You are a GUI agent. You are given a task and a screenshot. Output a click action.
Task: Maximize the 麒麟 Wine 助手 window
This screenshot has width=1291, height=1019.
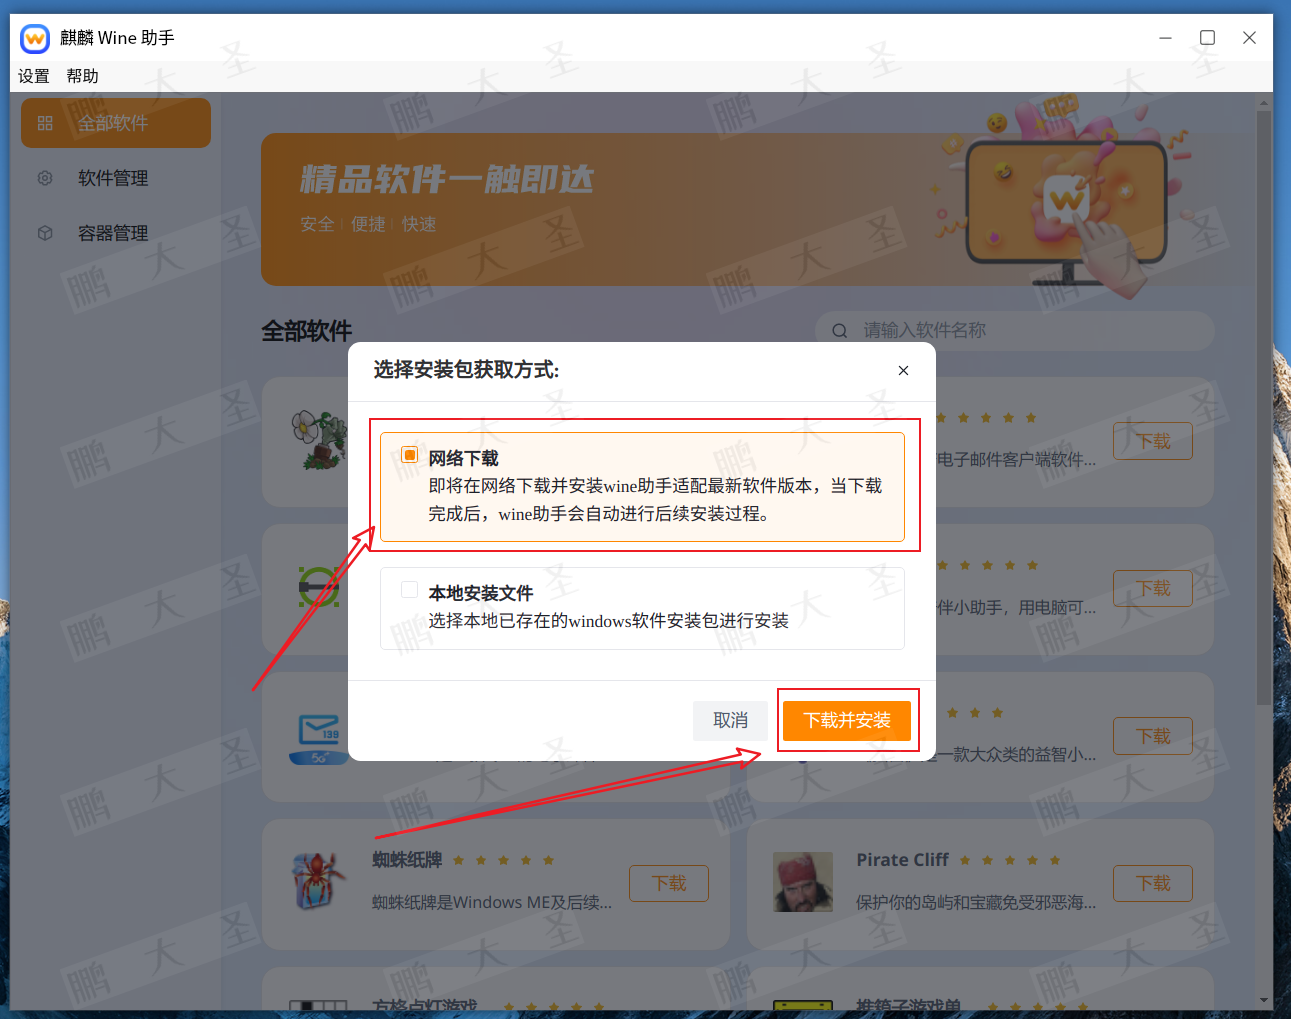click(1207, 38)
